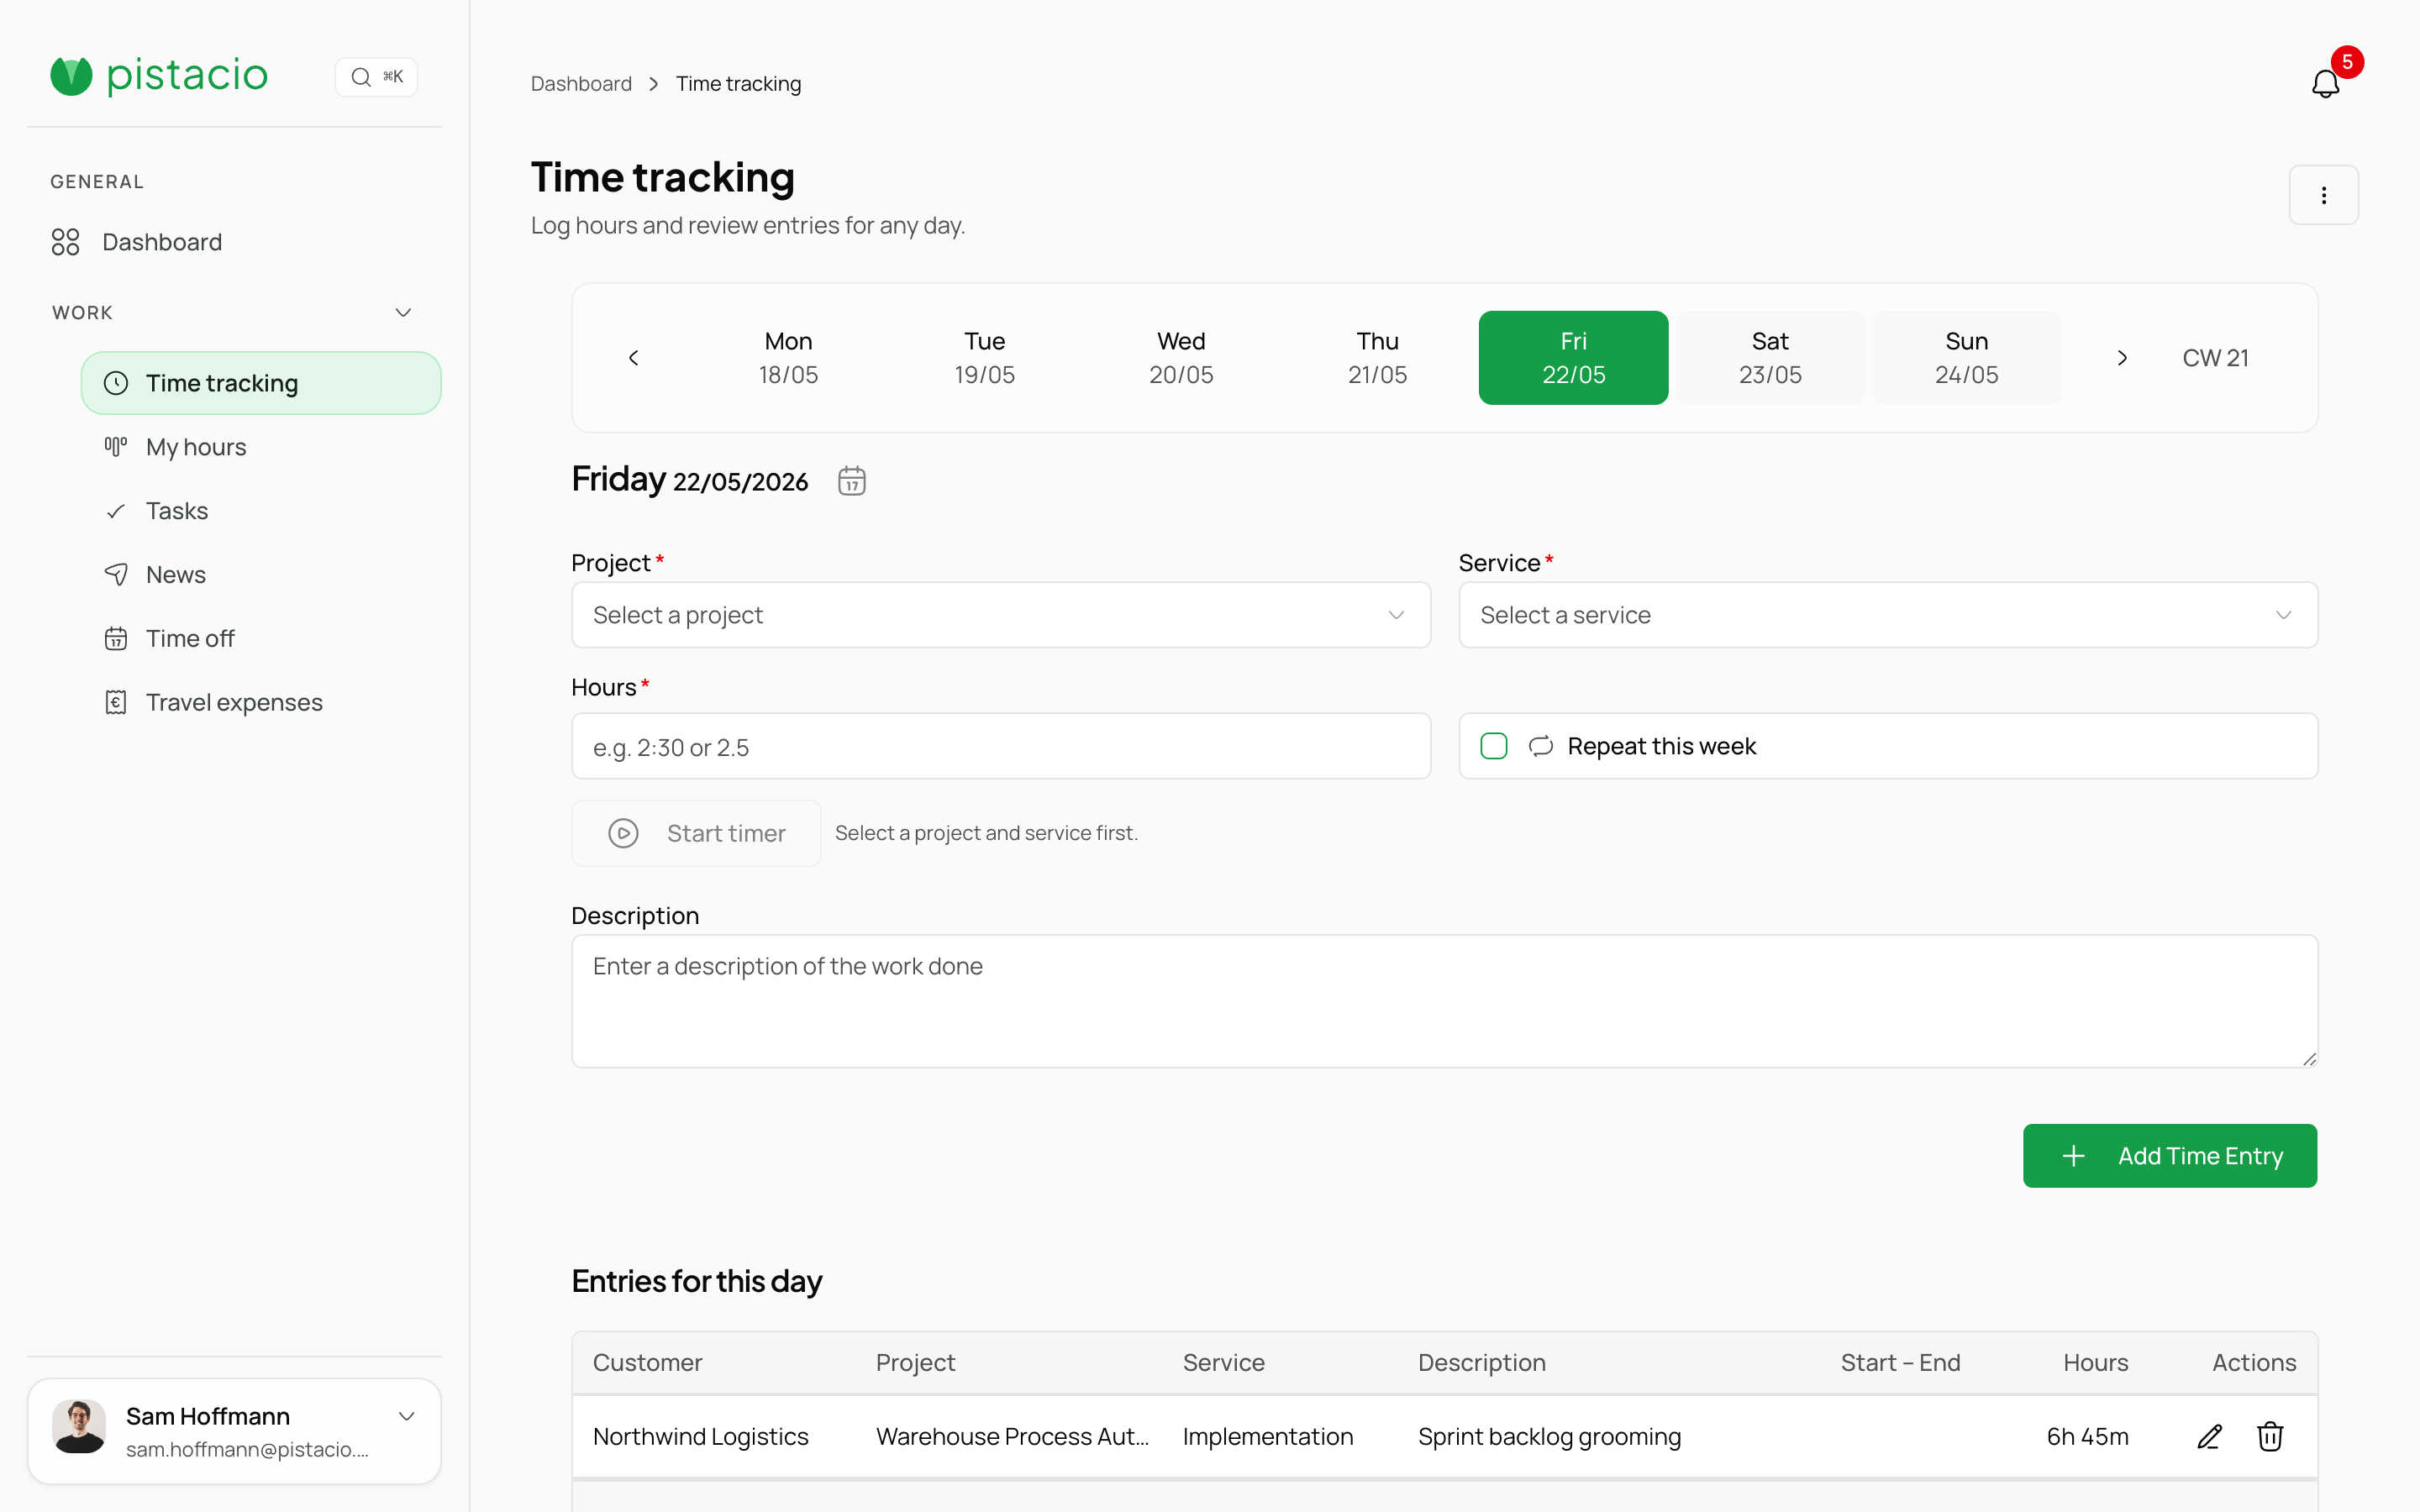Screen dimensions: 2420x1512
Task: Click the Sprint backlog grooming description
Action: coord(1549,1437)
